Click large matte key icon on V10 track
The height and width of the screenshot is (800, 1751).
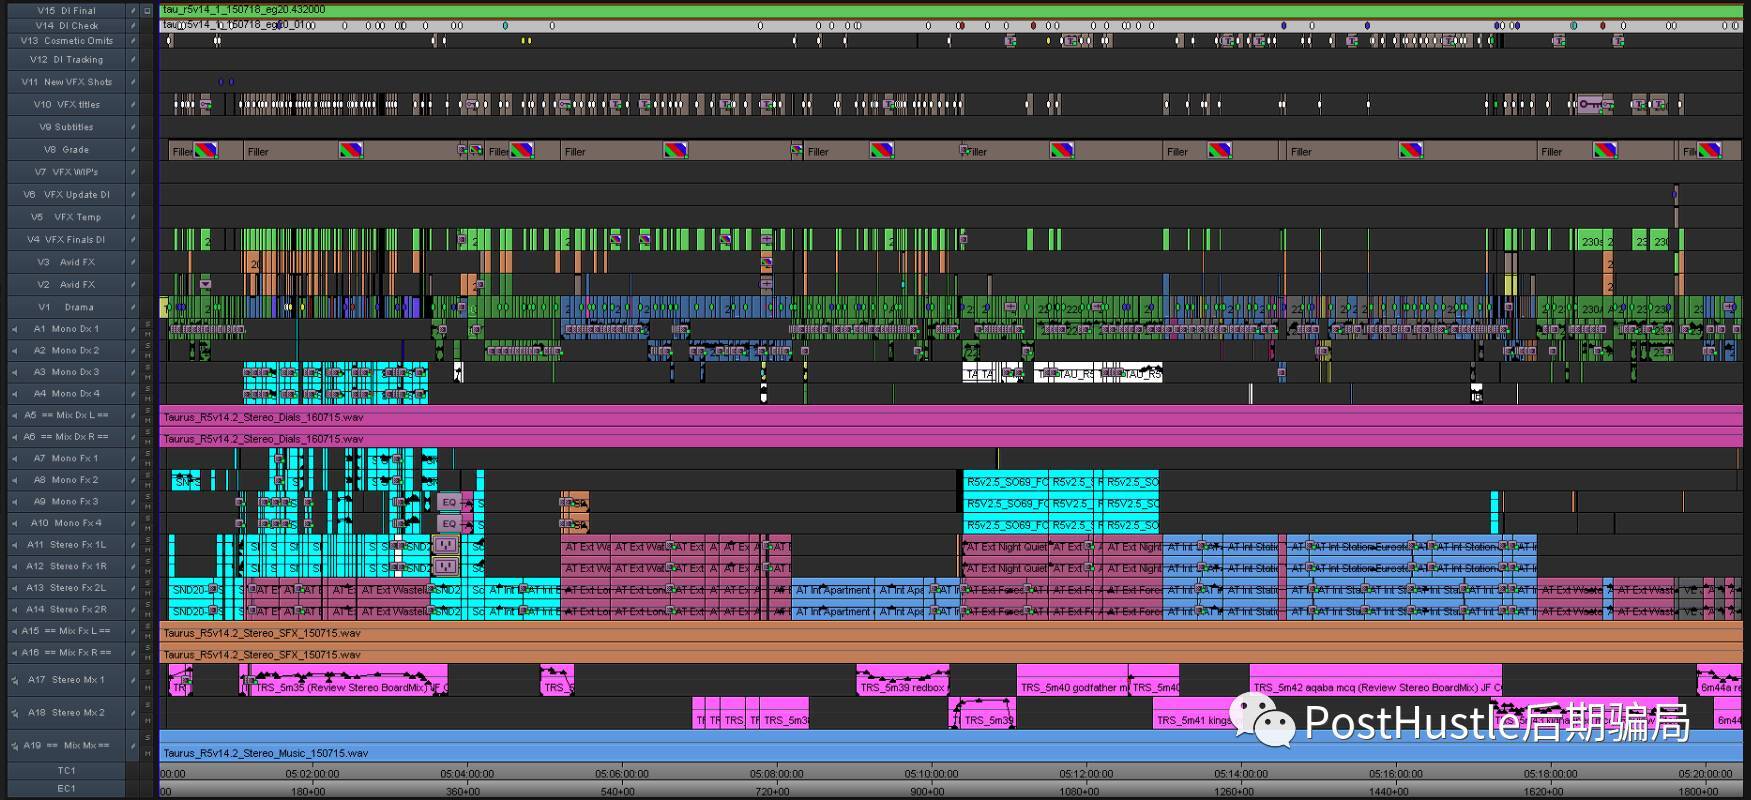pos(1590,104)
